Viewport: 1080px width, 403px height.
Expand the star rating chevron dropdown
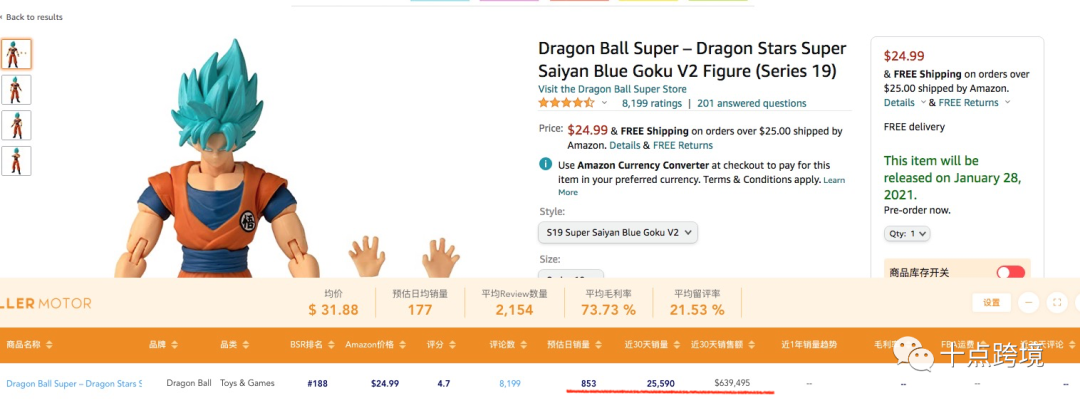[x=604, y=103]
